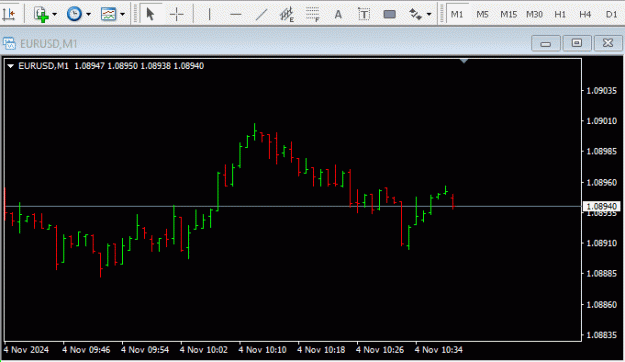Switch to the M5 timeframe
625x362 pixels.
point(482,14)
